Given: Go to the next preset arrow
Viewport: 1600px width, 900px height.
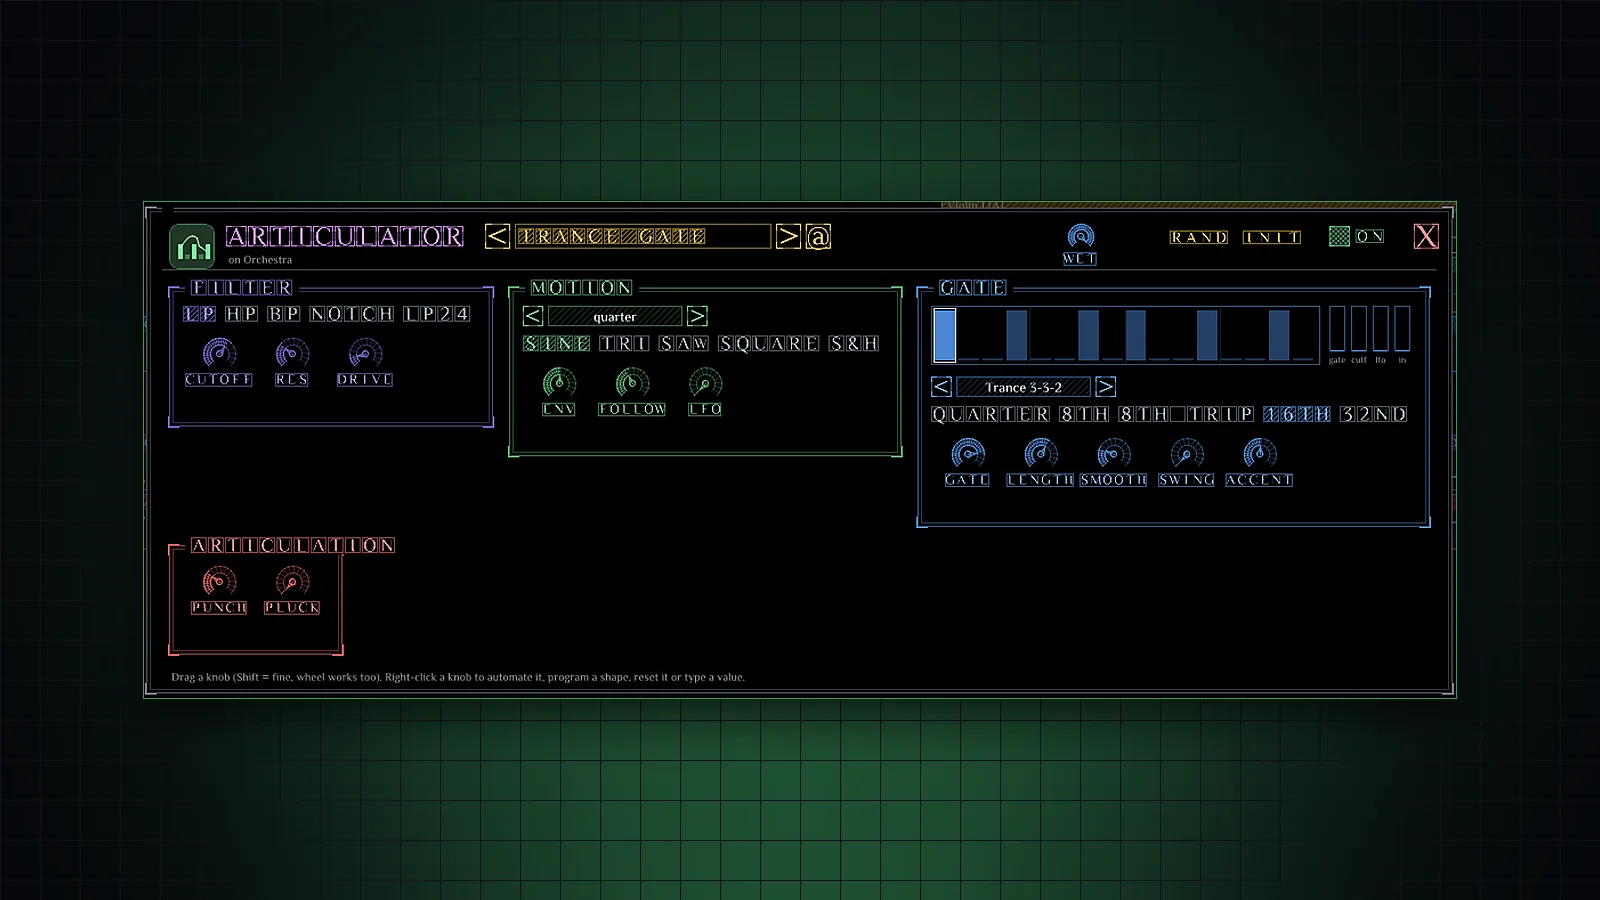Looking at the screenshot, I should pos(789,236).
